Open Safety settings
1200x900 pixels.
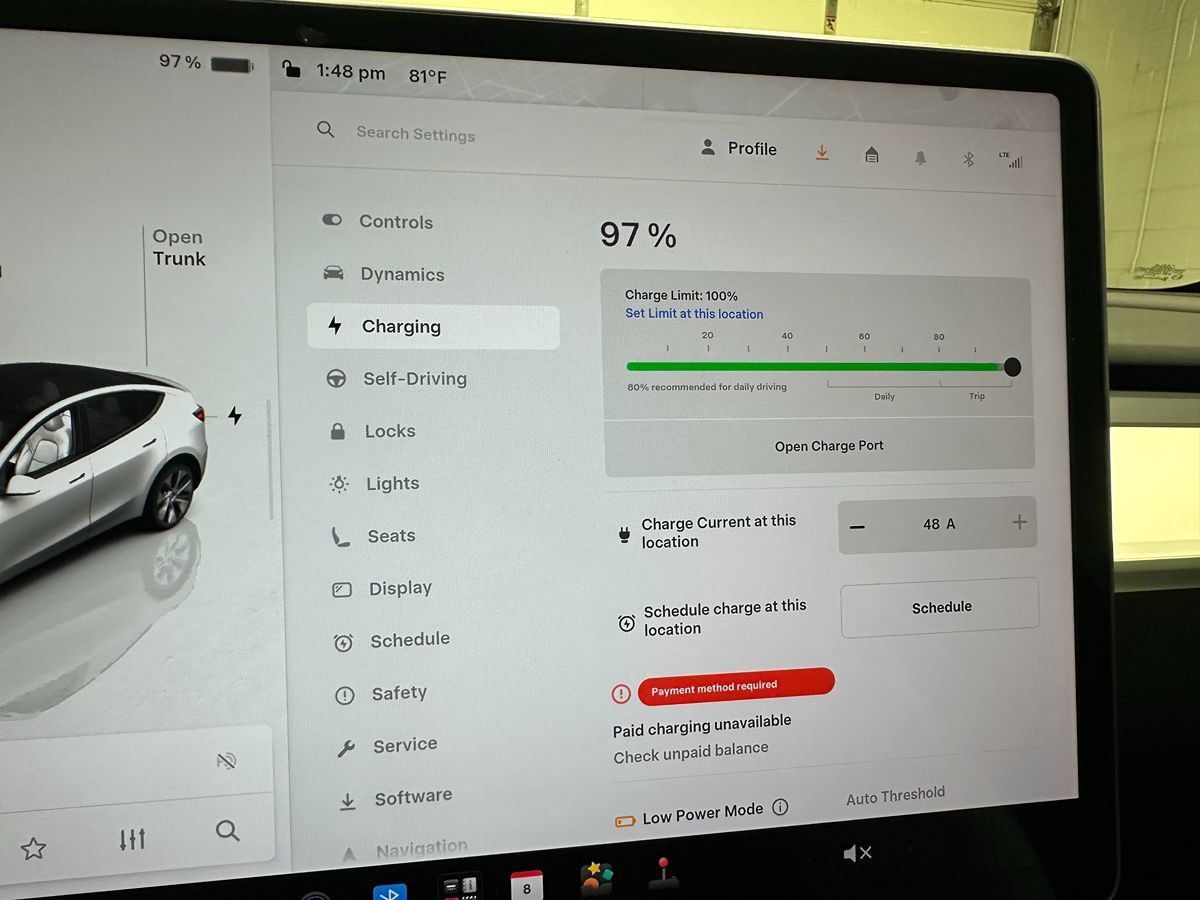coord(381,693)
